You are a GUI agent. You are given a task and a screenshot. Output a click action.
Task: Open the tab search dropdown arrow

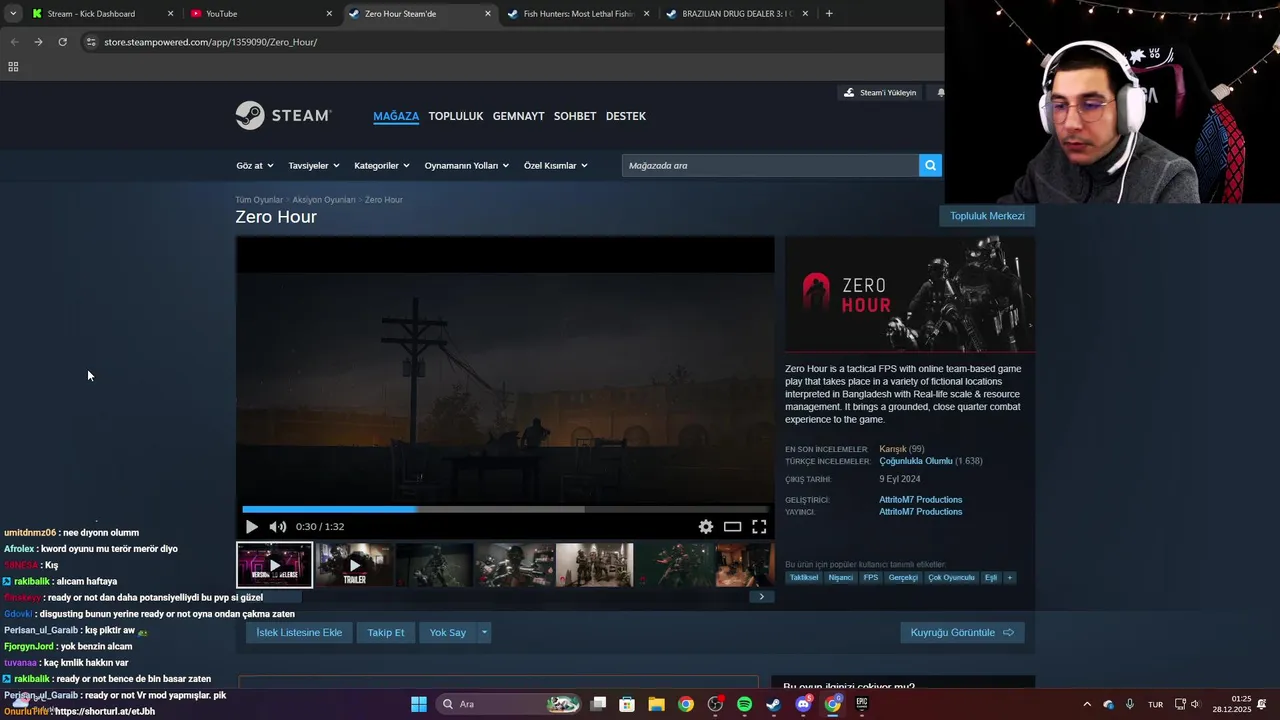tap(12, 14)
